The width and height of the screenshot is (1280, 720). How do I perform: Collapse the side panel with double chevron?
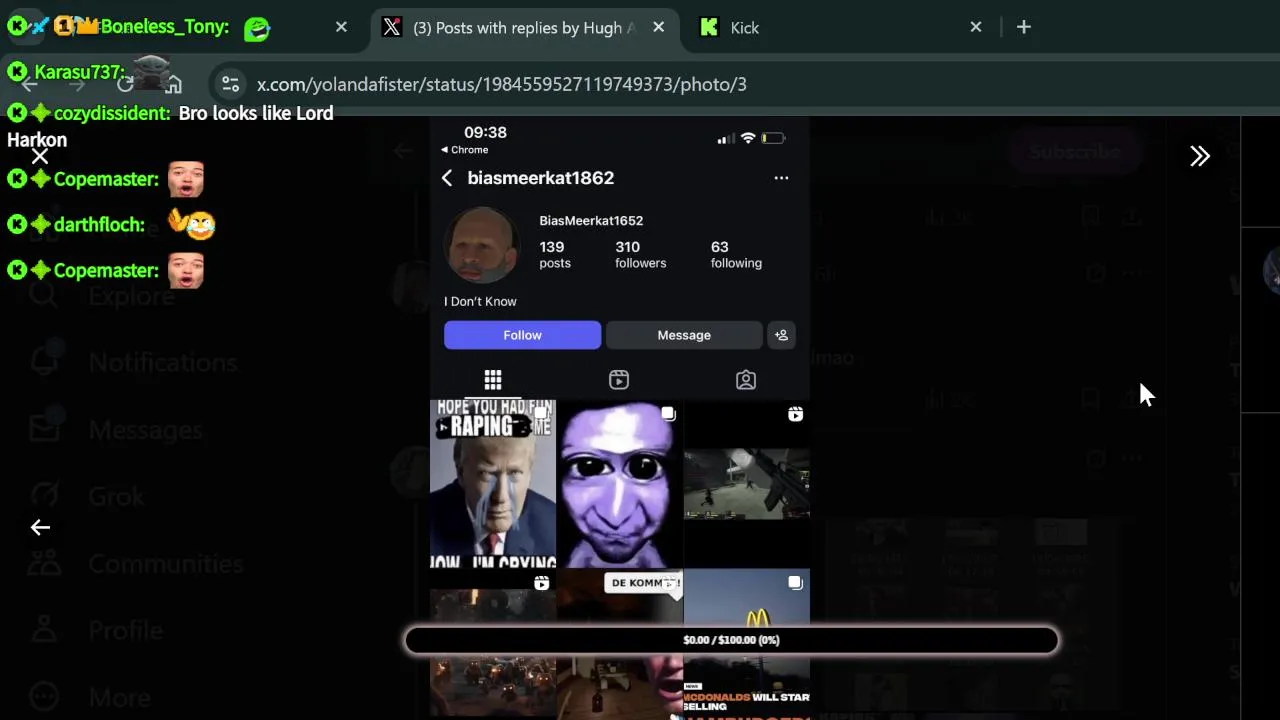1200,156
